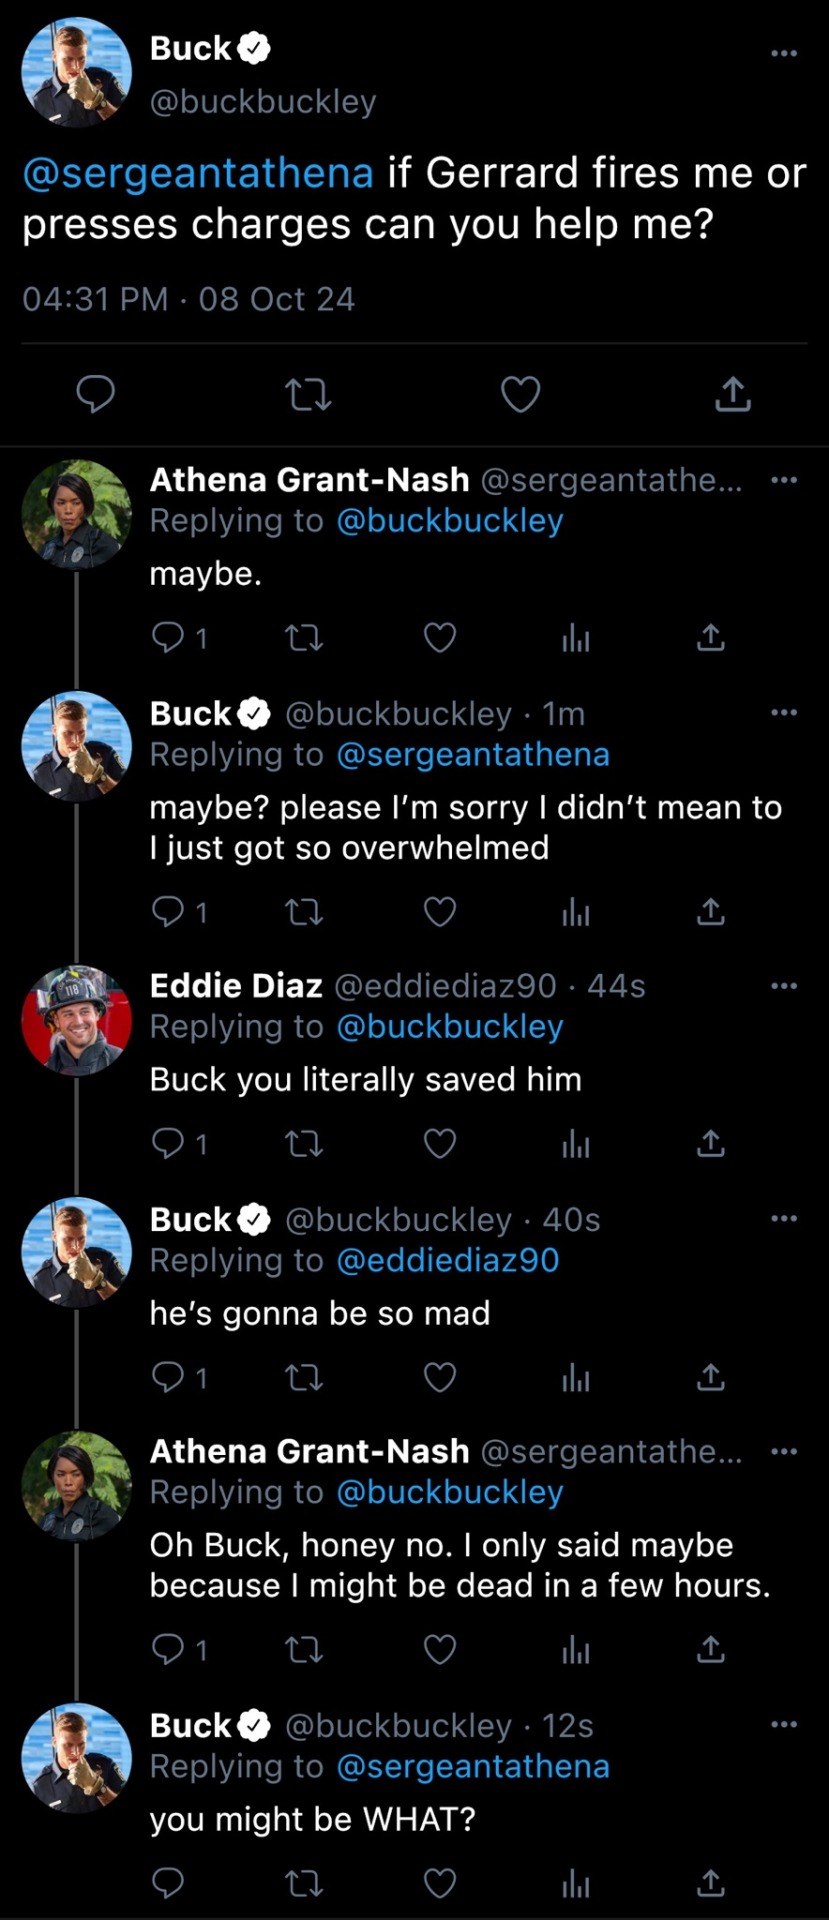The image size is (829, 1920).
Task: Open Eddie Diaz's profile picture
Action: coord(77,1020)
